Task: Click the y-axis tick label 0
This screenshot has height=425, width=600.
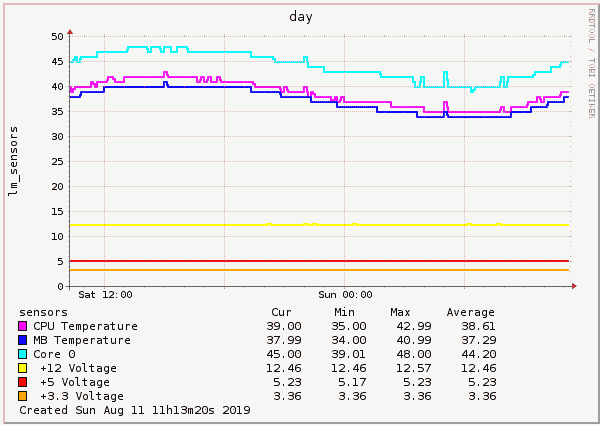Action: [60, 287]
